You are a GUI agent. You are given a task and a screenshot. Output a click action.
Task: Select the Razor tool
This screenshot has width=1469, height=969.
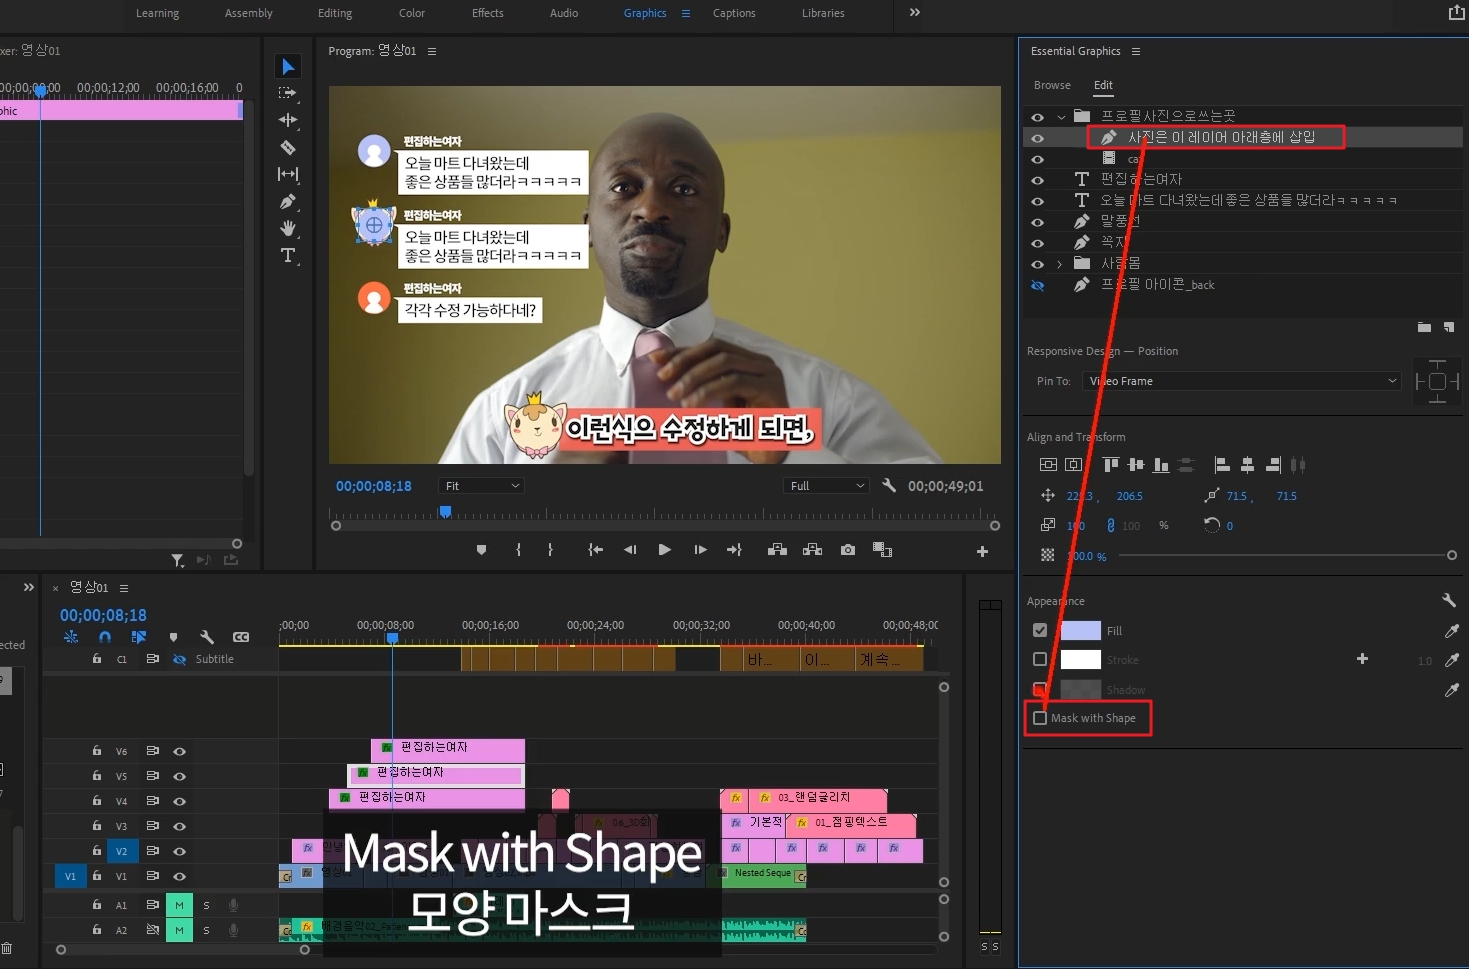[x=288, y=147]
